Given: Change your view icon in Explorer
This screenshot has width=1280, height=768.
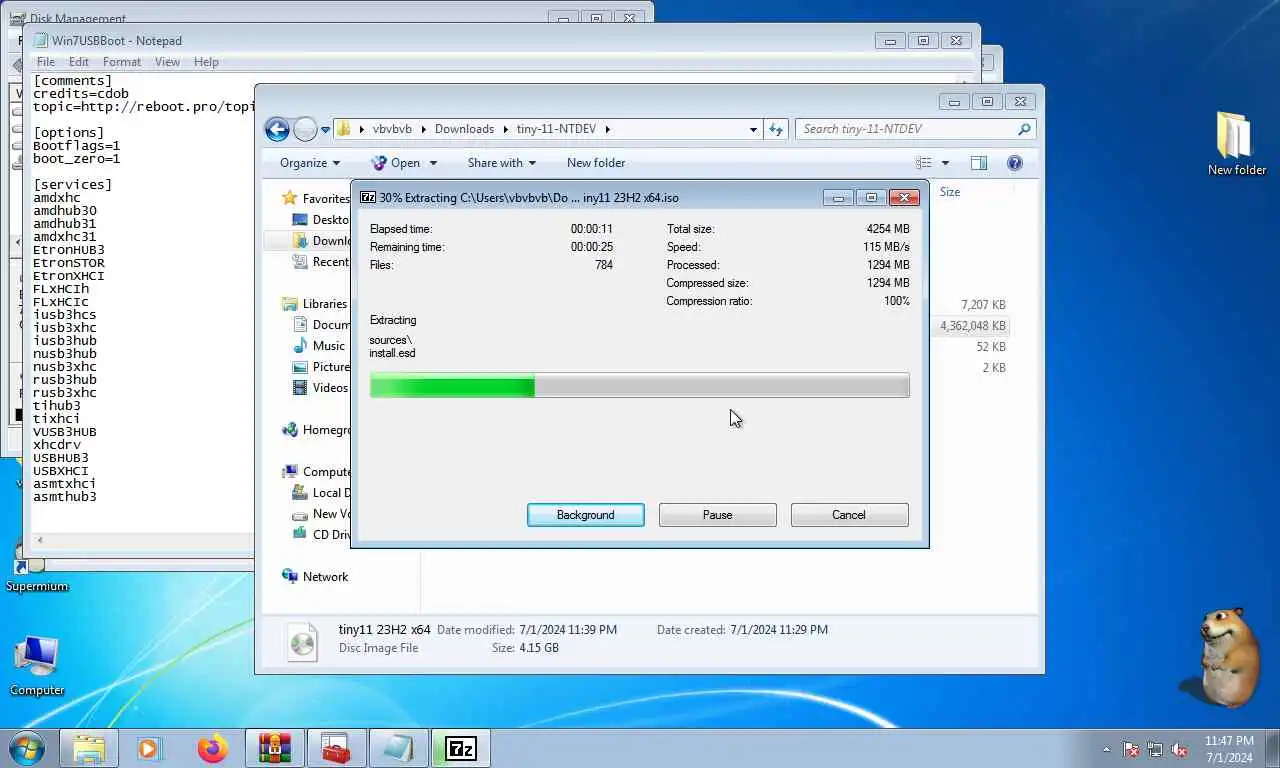Looking at the screenshot, I should pyautogui.click(x=923, y=163).
